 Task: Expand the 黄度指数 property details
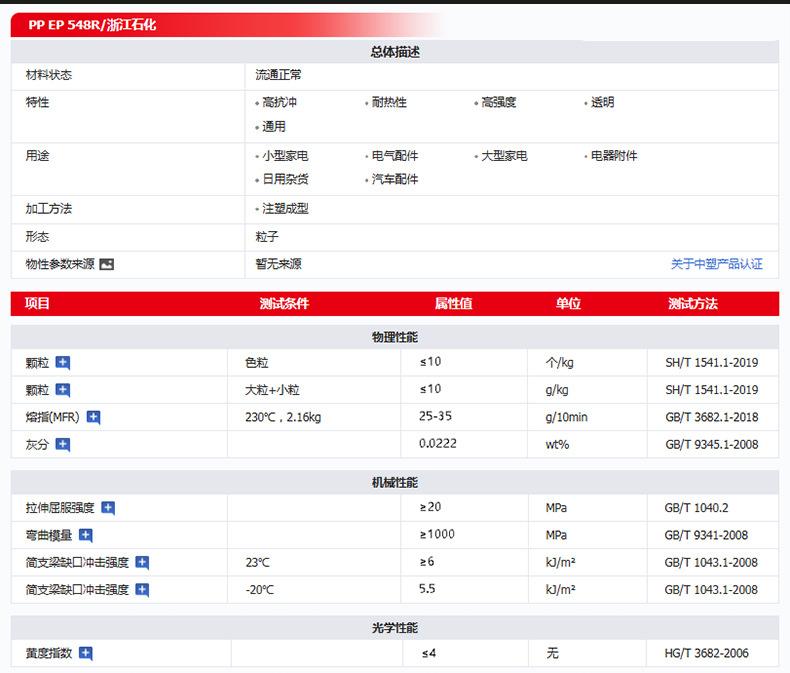point(86,654)
